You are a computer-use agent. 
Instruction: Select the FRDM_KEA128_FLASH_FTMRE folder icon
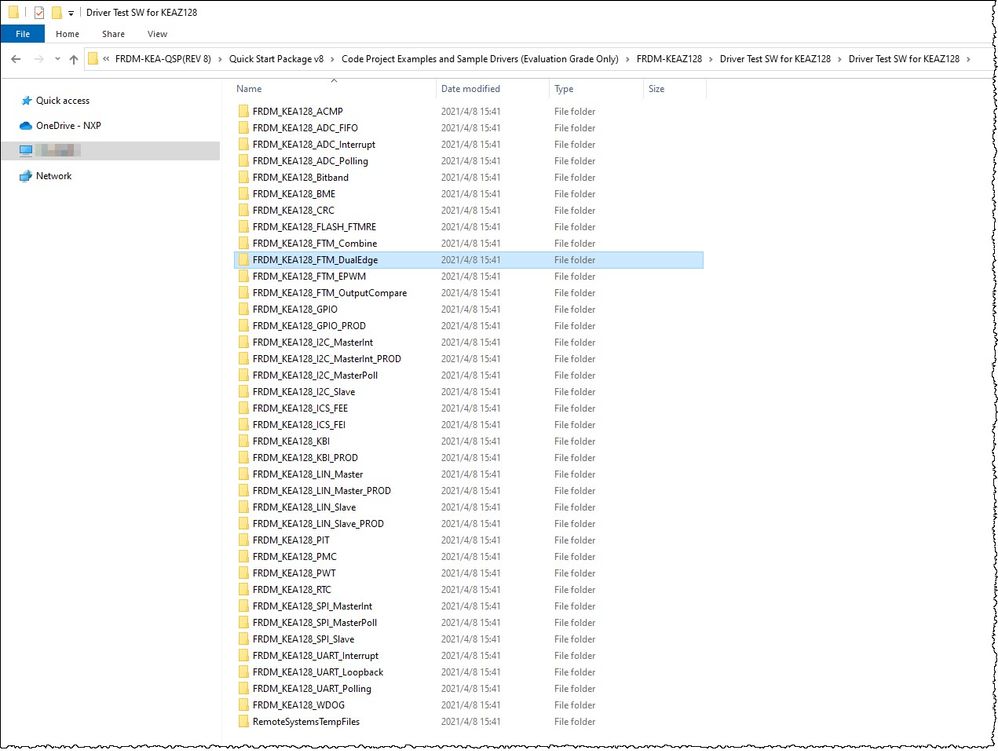tap(244, 227)
